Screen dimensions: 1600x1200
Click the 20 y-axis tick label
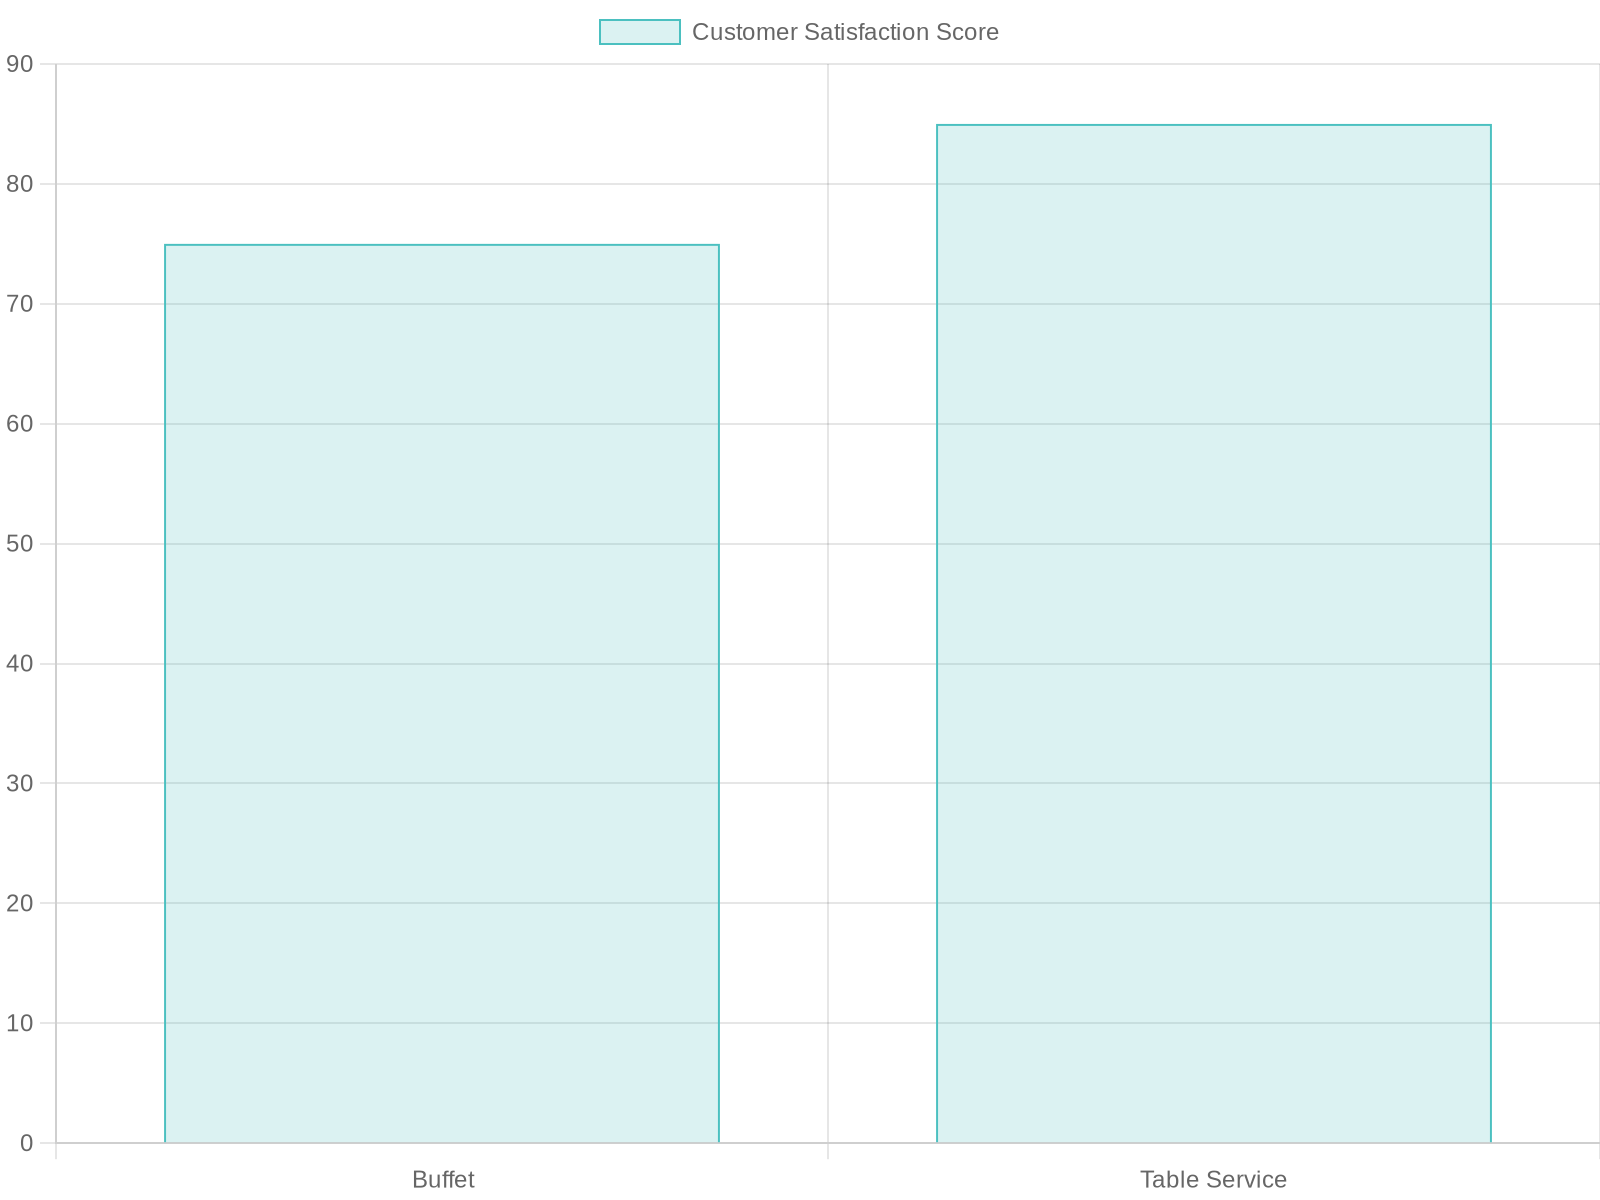[x=20, y=903]
